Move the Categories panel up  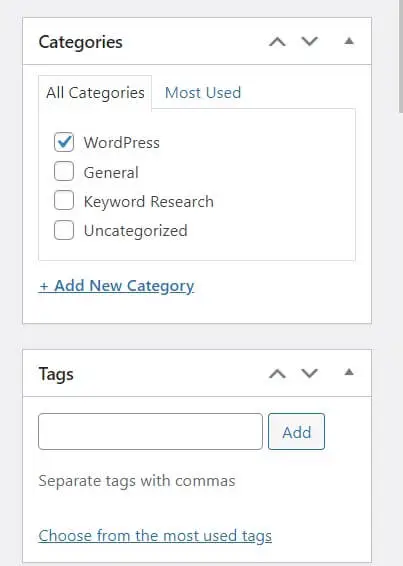(277, 42)
